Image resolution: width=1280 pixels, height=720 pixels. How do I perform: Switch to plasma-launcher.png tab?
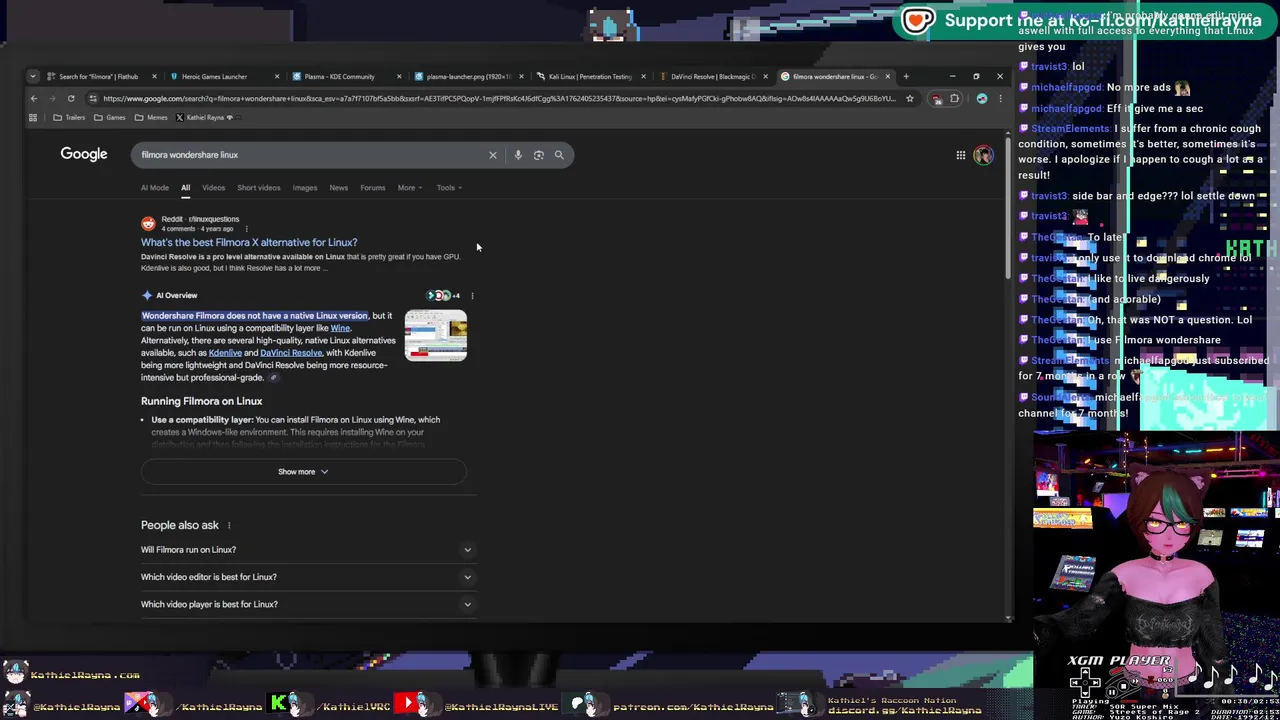(x=468, y=76)
